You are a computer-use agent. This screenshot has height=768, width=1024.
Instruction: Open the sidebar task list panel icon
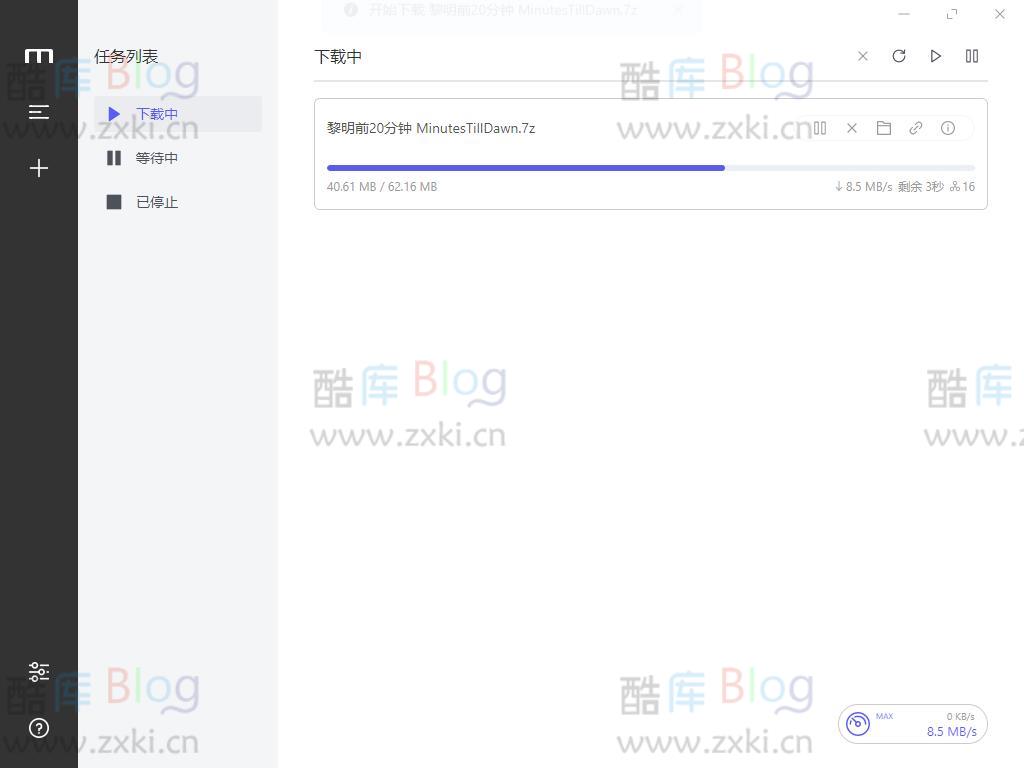tap(38, 112)
